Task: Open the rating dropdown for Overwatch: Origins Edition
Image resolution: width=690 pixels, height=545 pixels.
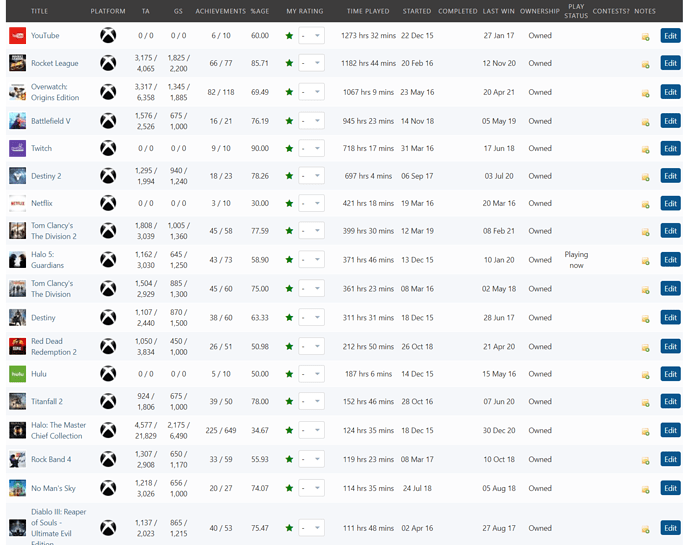Action: point(311,92)
